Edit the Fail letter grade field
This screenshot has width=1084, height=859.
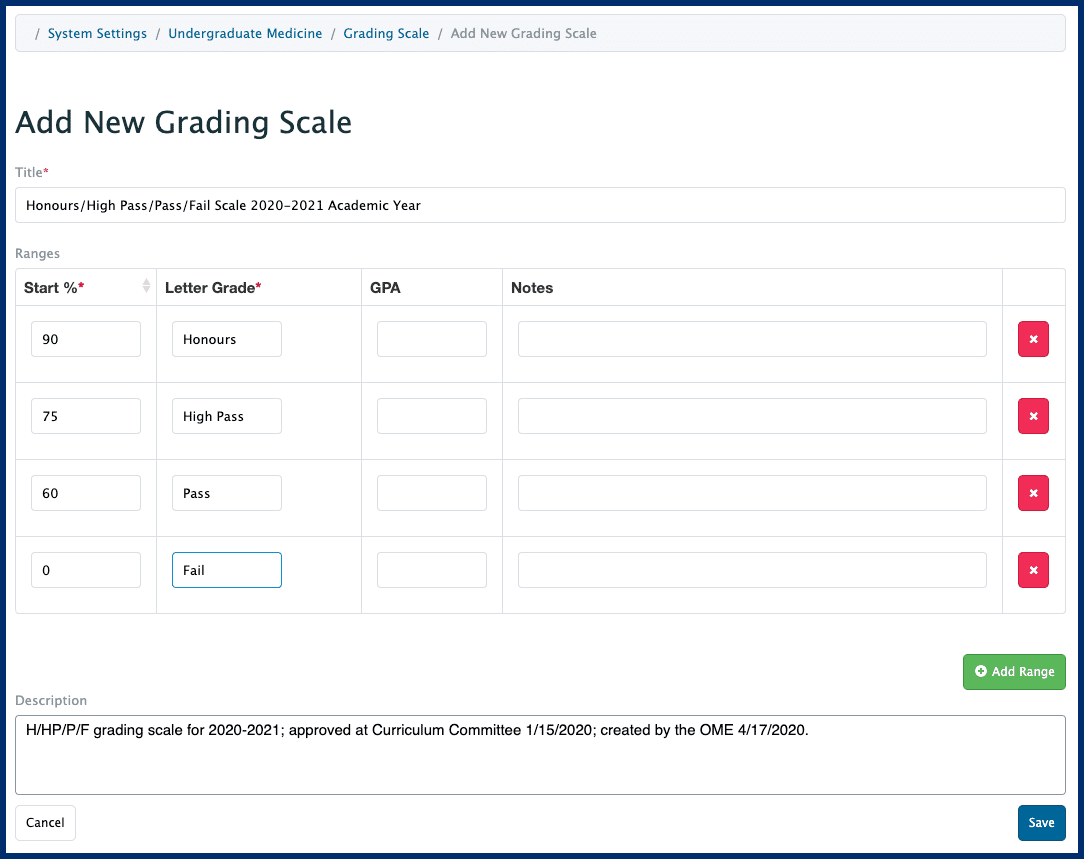click(x=226, y=570)
